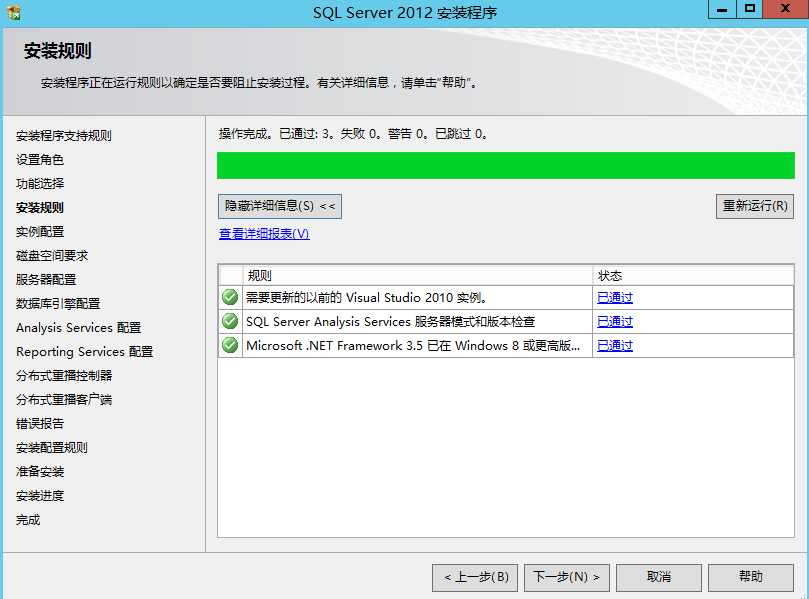Click the SQL Server setup title bar icon

[x=14, y=12]
